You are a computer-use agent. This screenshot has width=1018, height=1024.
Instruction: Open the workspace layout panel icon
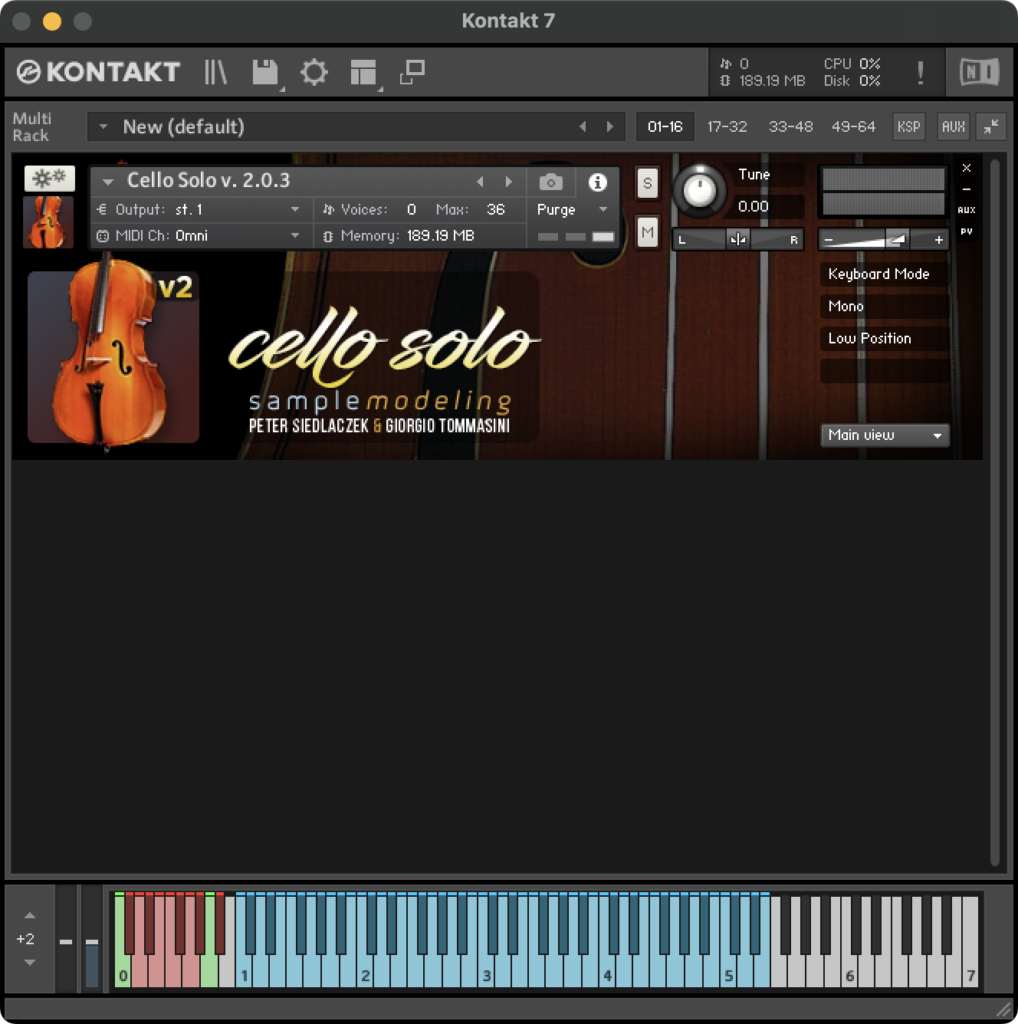(x=363, y=72)
